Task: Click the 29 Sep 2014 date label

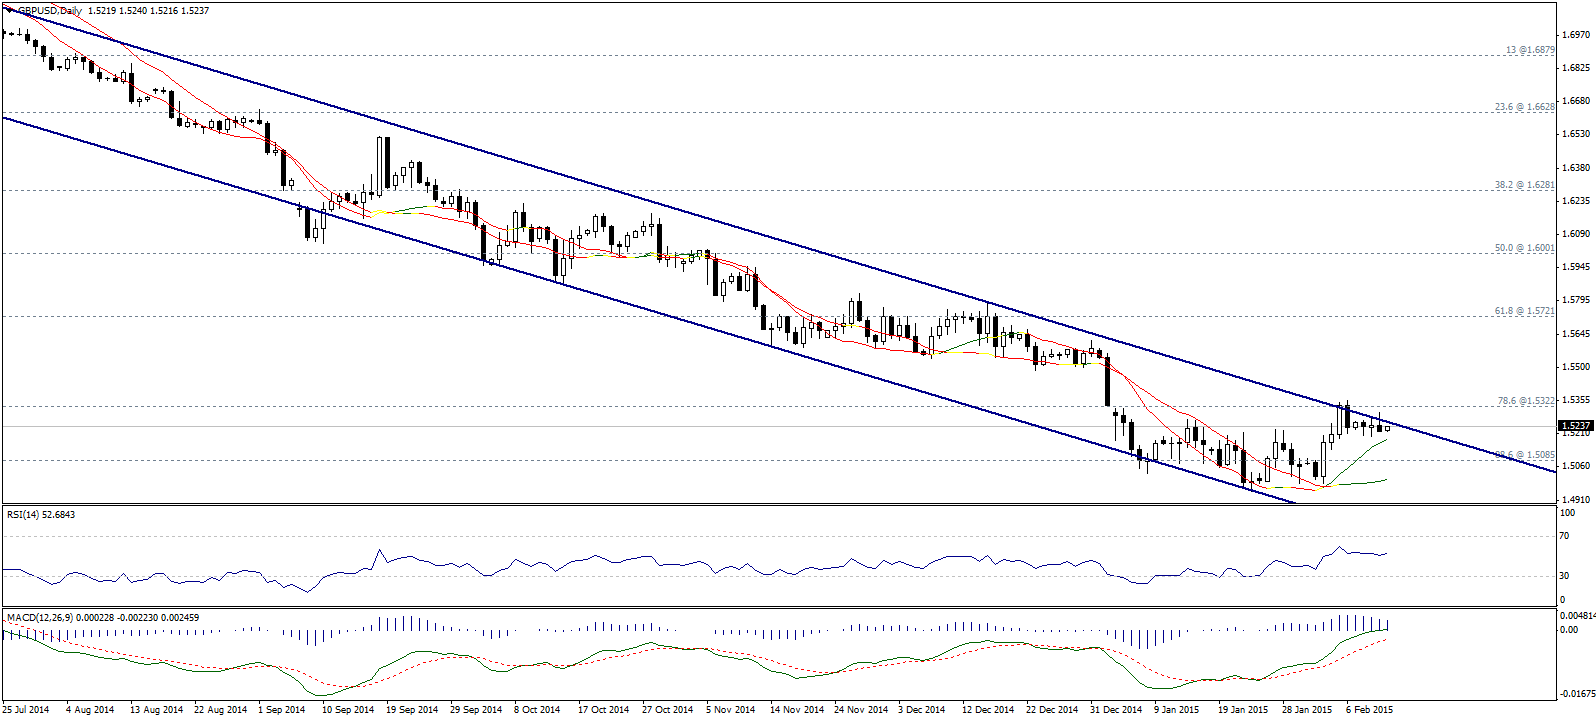Action: [476, 710]
